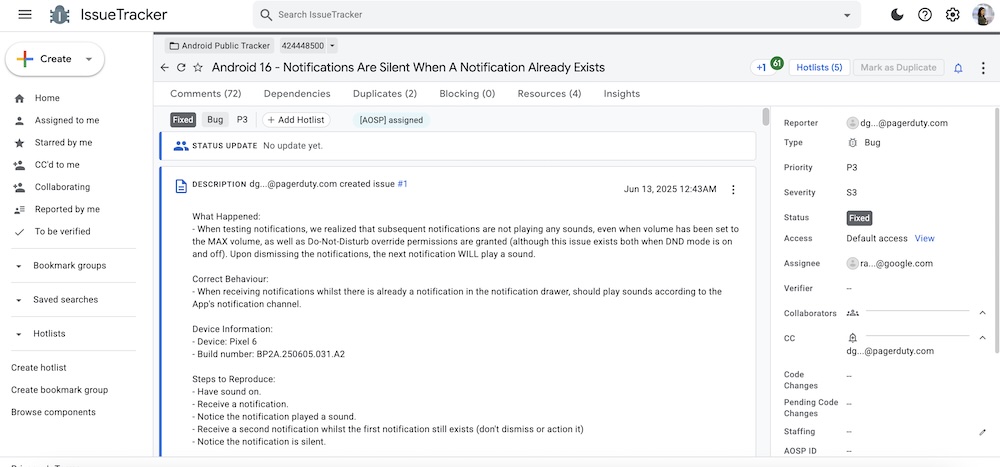This screenshot has height=467, width=1000.
Task: Click the IssueTracker bug logo
Action: [59, 15]
